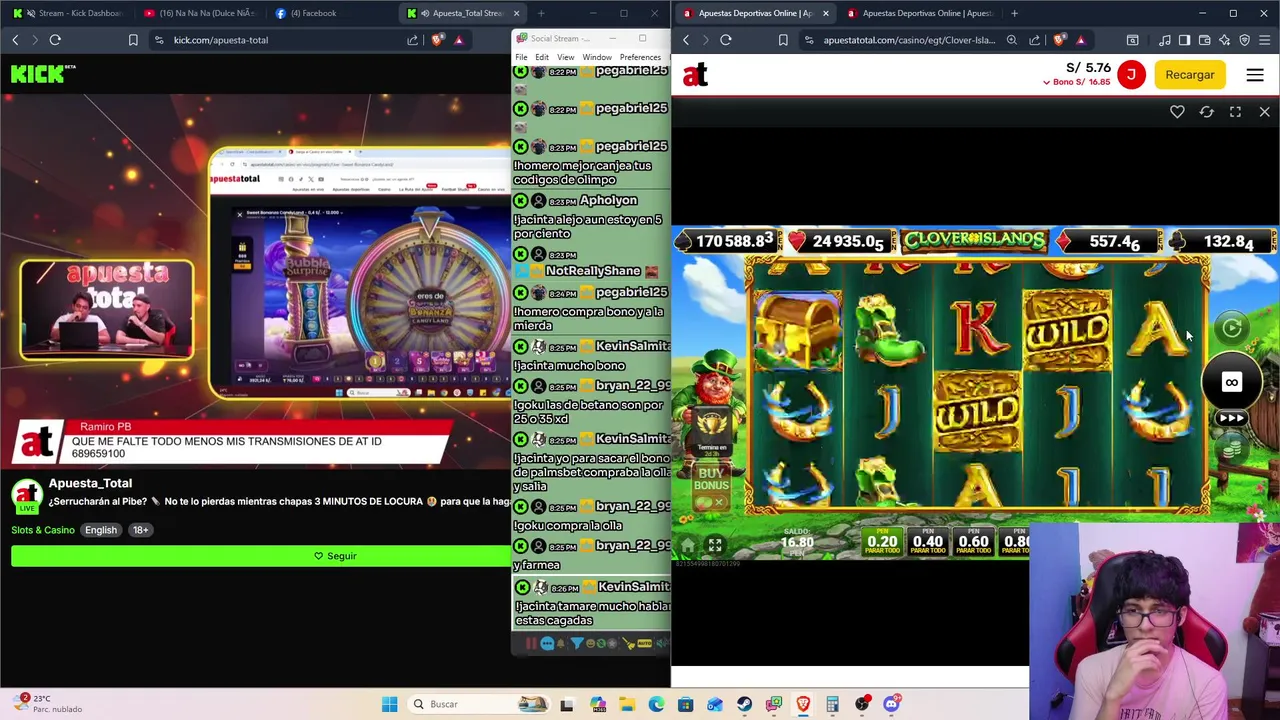1280x720 pixels.
Task: Toggle turbo triple-arrow speed in slot game
Action: click(1231, 418)
